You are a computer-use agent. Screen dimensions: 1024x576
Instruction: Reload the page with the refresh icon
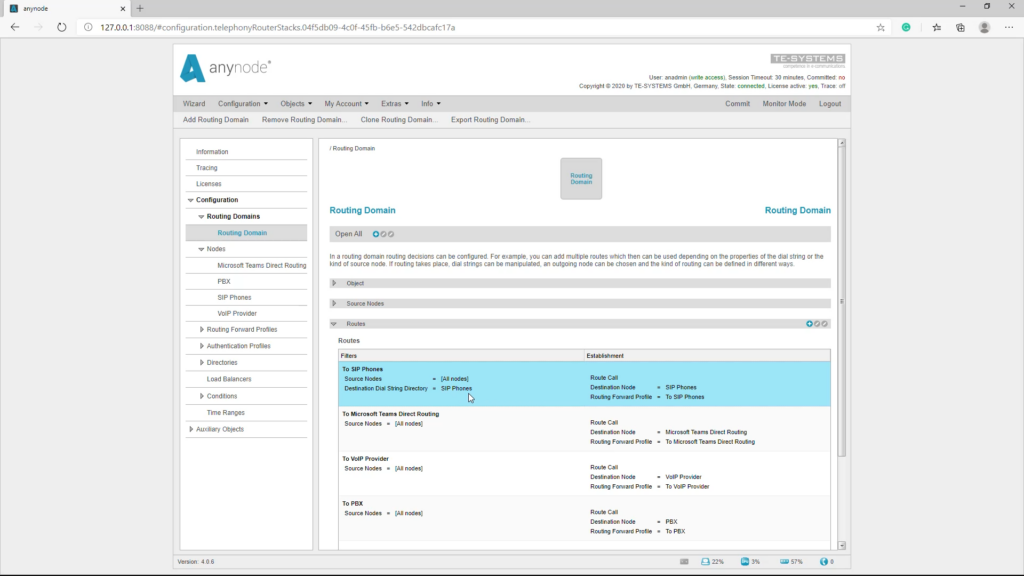click(x=61, y=27)
